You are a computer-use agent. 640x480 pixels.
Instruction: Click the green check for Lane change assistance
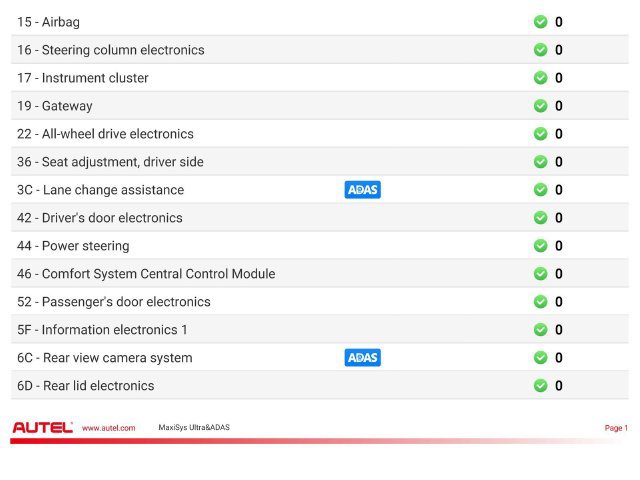click(540, 189)
